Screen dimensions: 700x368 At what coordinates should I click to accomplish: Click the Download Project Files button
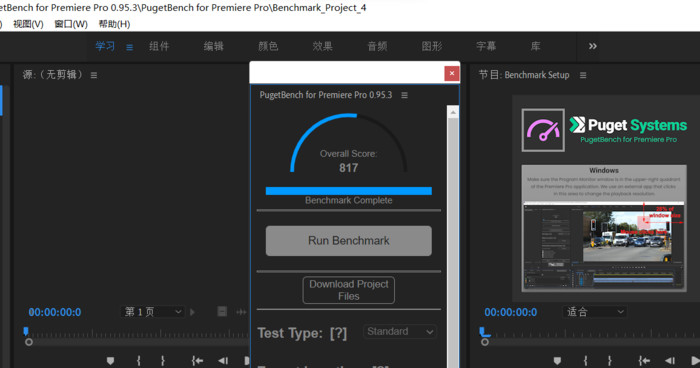point(349,290)
